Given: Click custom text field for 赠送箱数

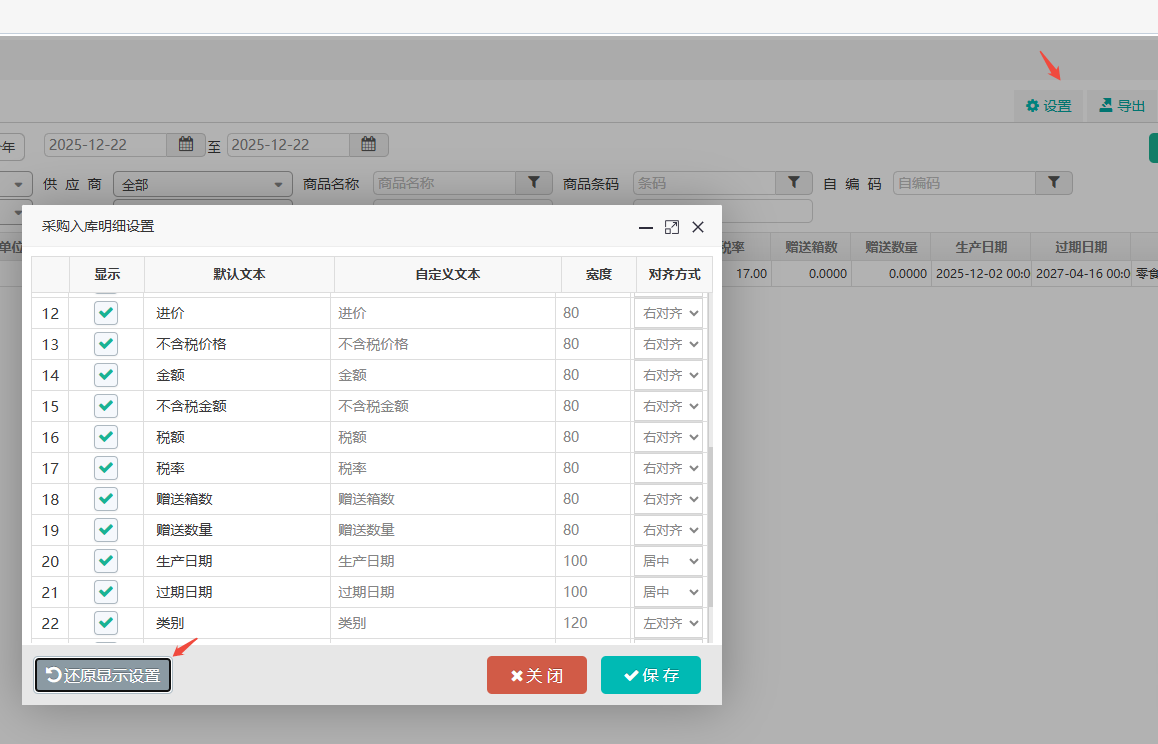Looking at the screenshot, I should (x=442, y=499).
